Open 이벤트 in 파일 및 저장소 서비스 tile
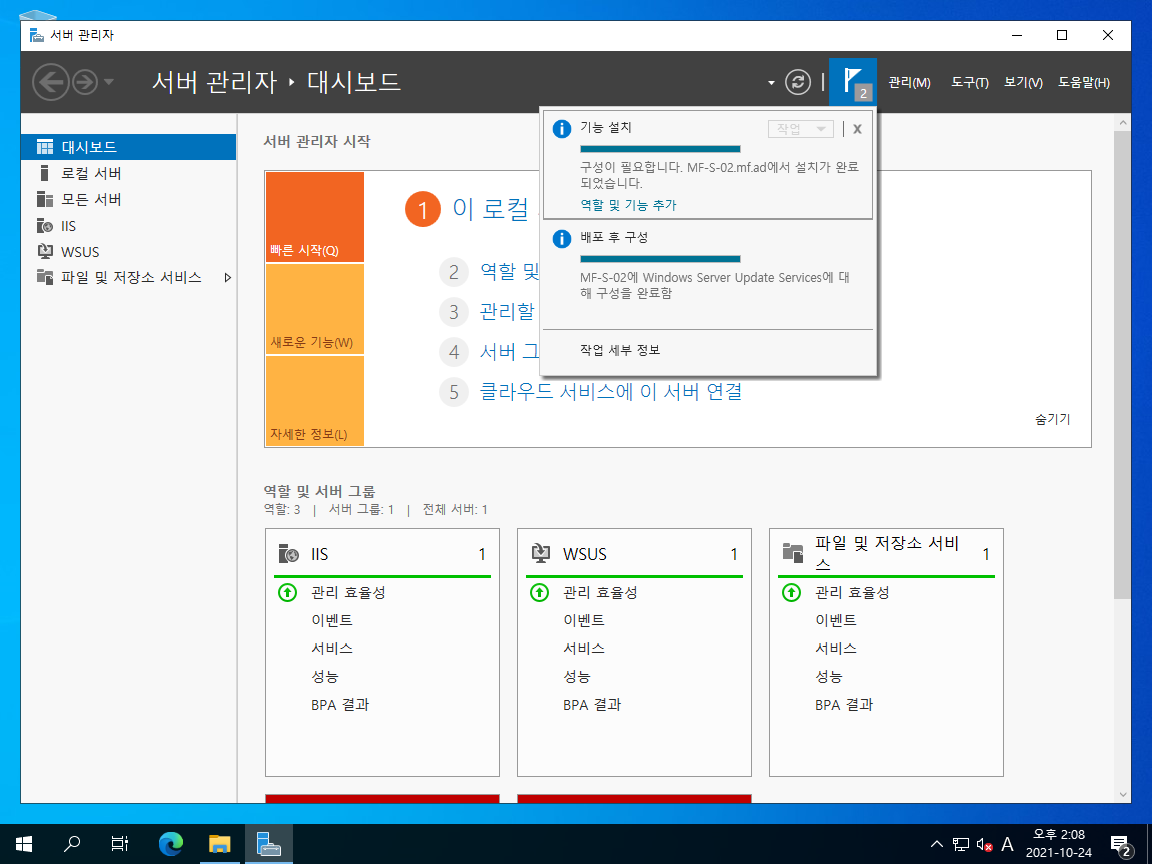Screen dimensions: 1152x864 [x=835, y=620]
